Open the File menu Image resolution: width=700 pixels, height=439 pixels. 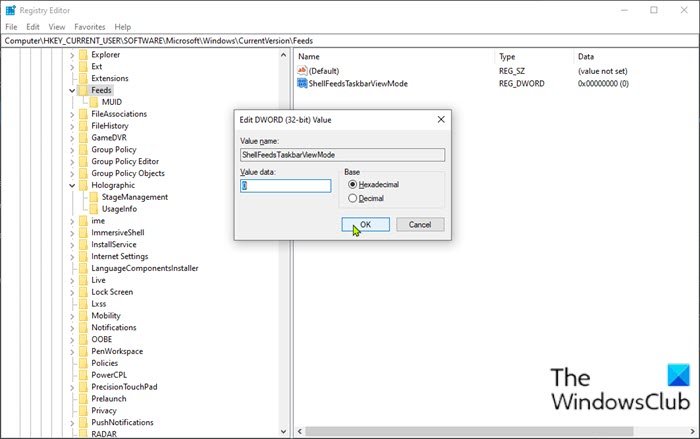(11, 27)
